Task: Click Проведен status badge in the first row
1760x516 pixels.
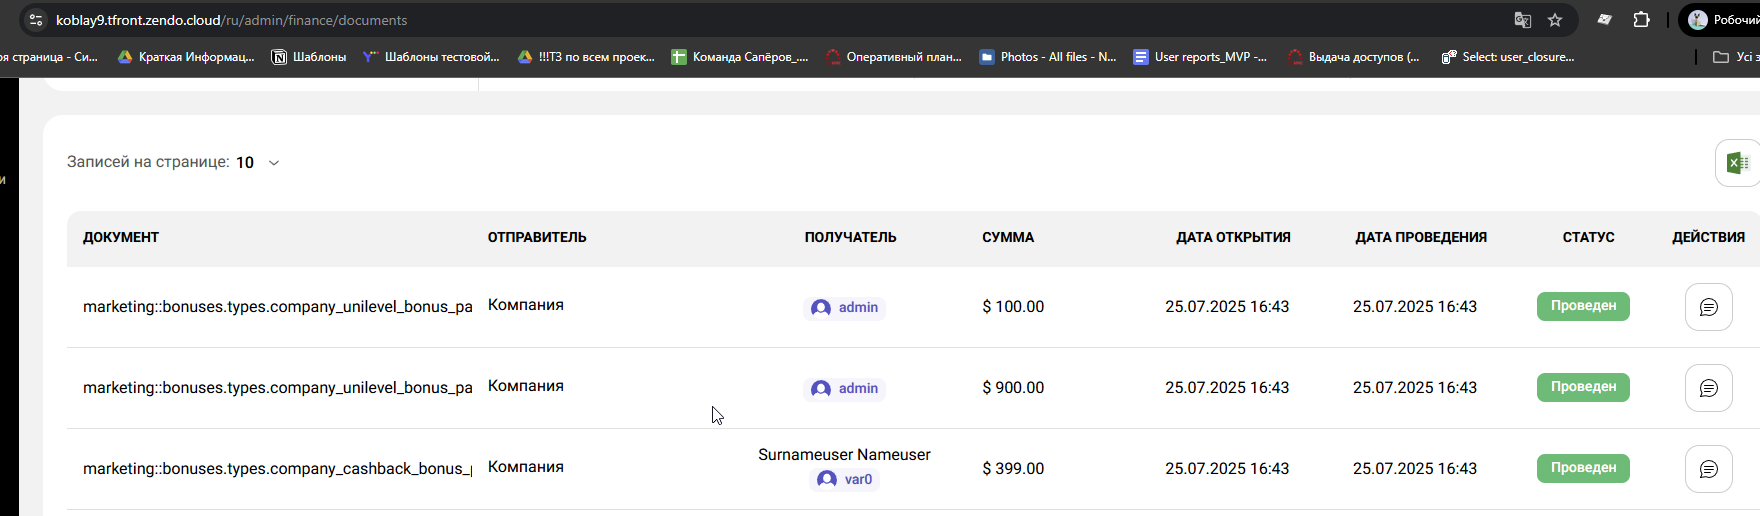Action: pos(1583,306)
